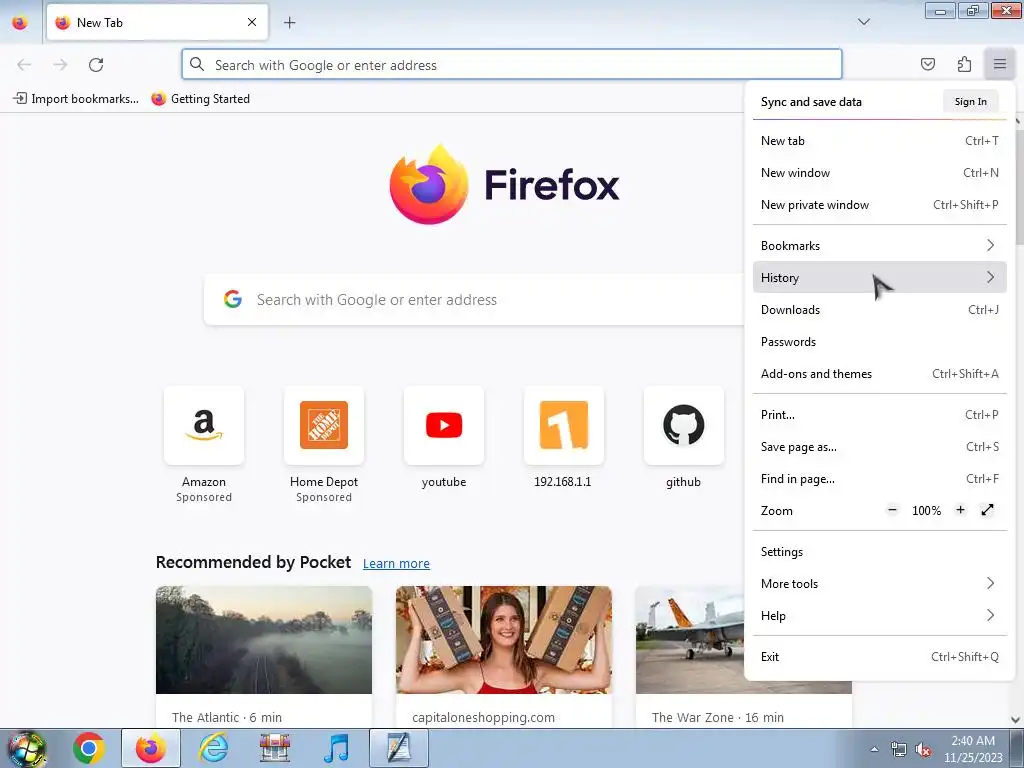Click the taskbar clock and date
The height and width of the screenshot is (768, 1024).
pyautogui.click(x=972, y=749)
